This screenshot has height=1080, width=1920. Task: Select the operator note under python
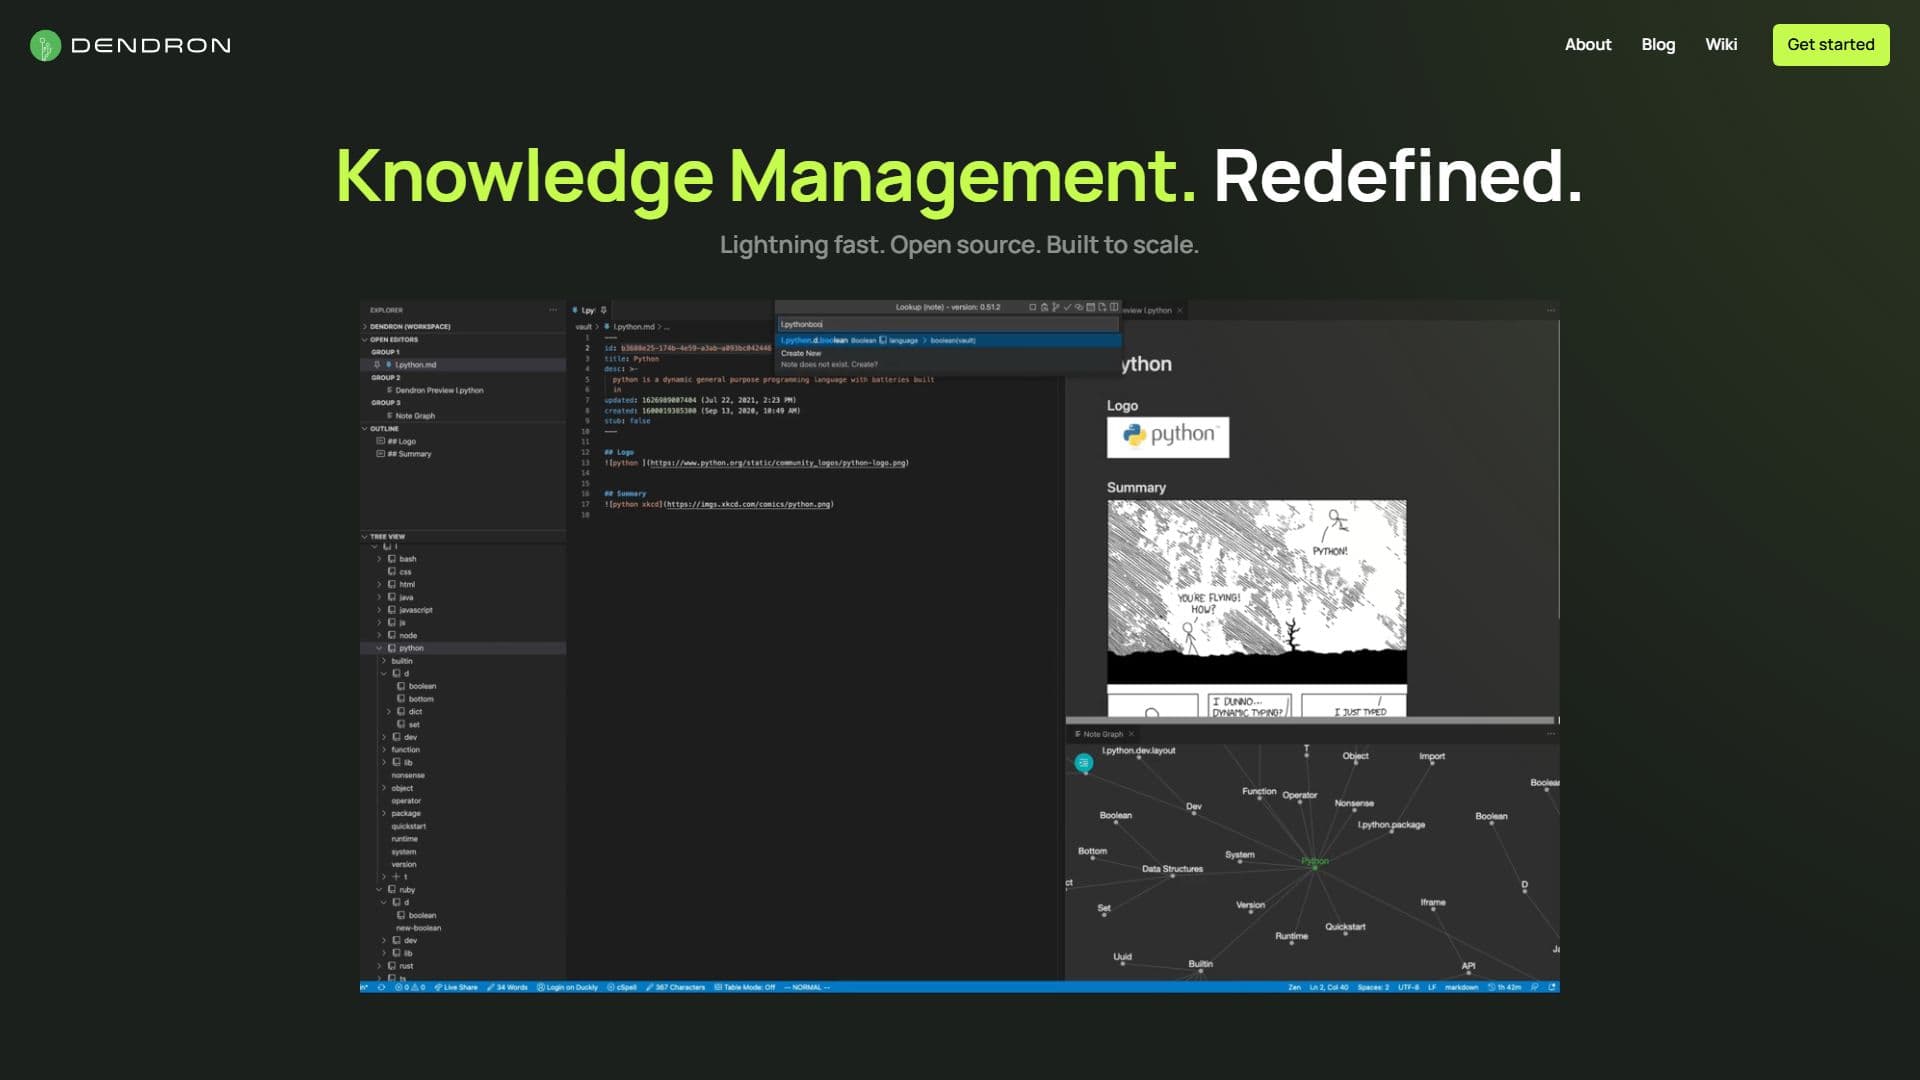coord(406,801)
